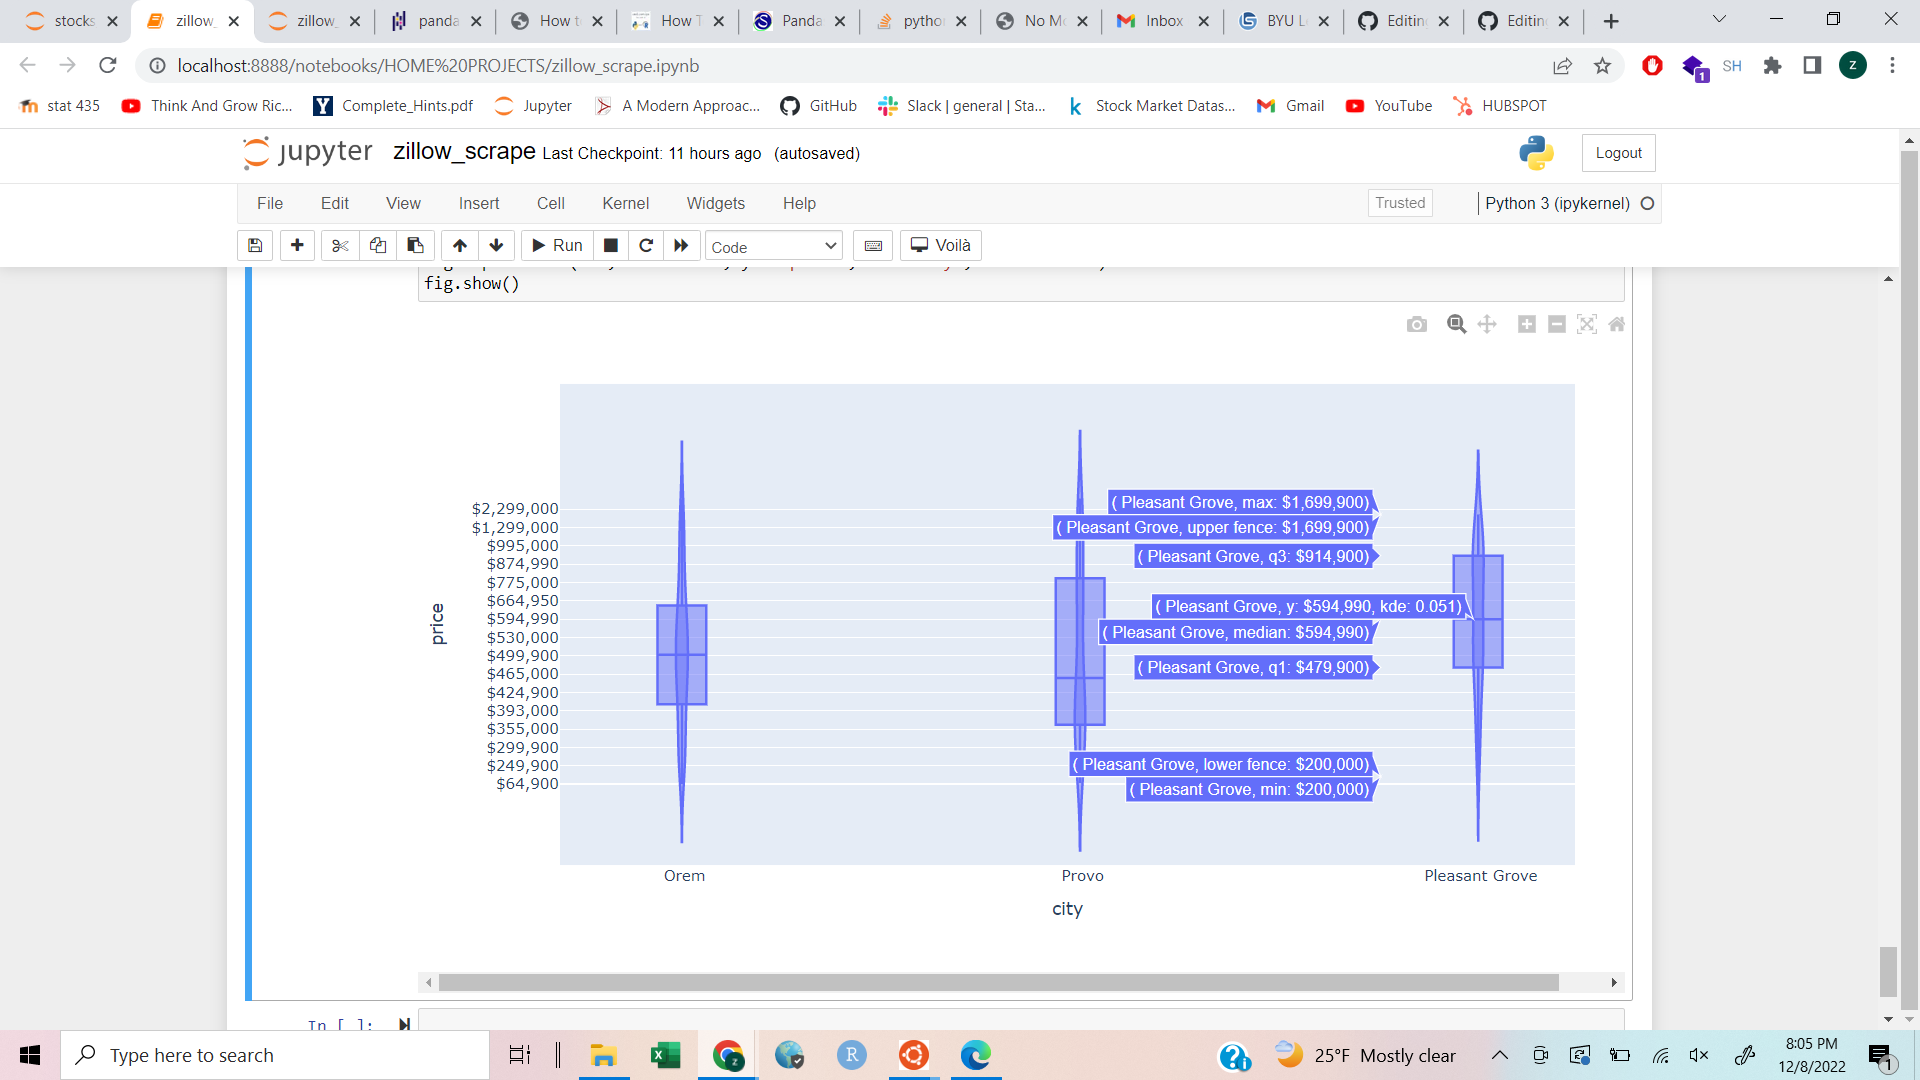Insert a new cell below with the plus icon
Screen dimensions: 1920x1080
click(x=297, y=246)
